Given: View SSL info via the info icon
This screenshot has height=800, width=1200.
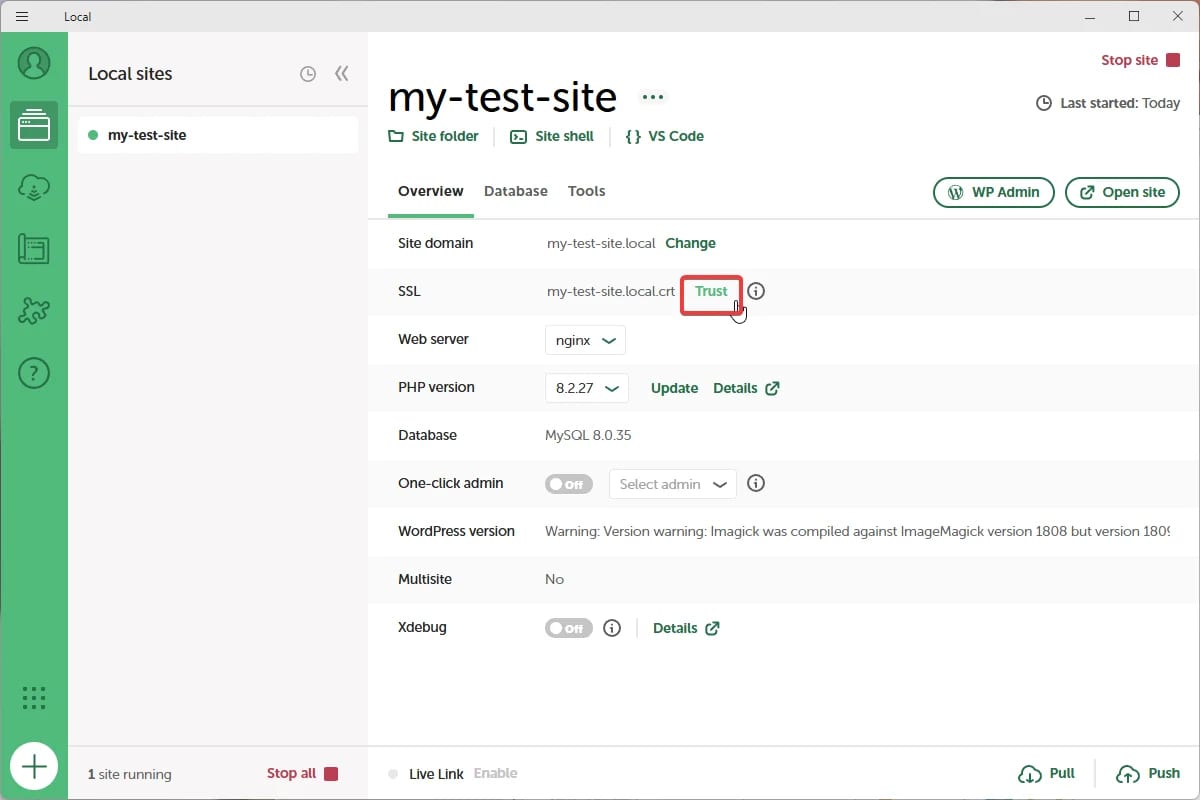Looking at the screenshot, I should (756, 291).
